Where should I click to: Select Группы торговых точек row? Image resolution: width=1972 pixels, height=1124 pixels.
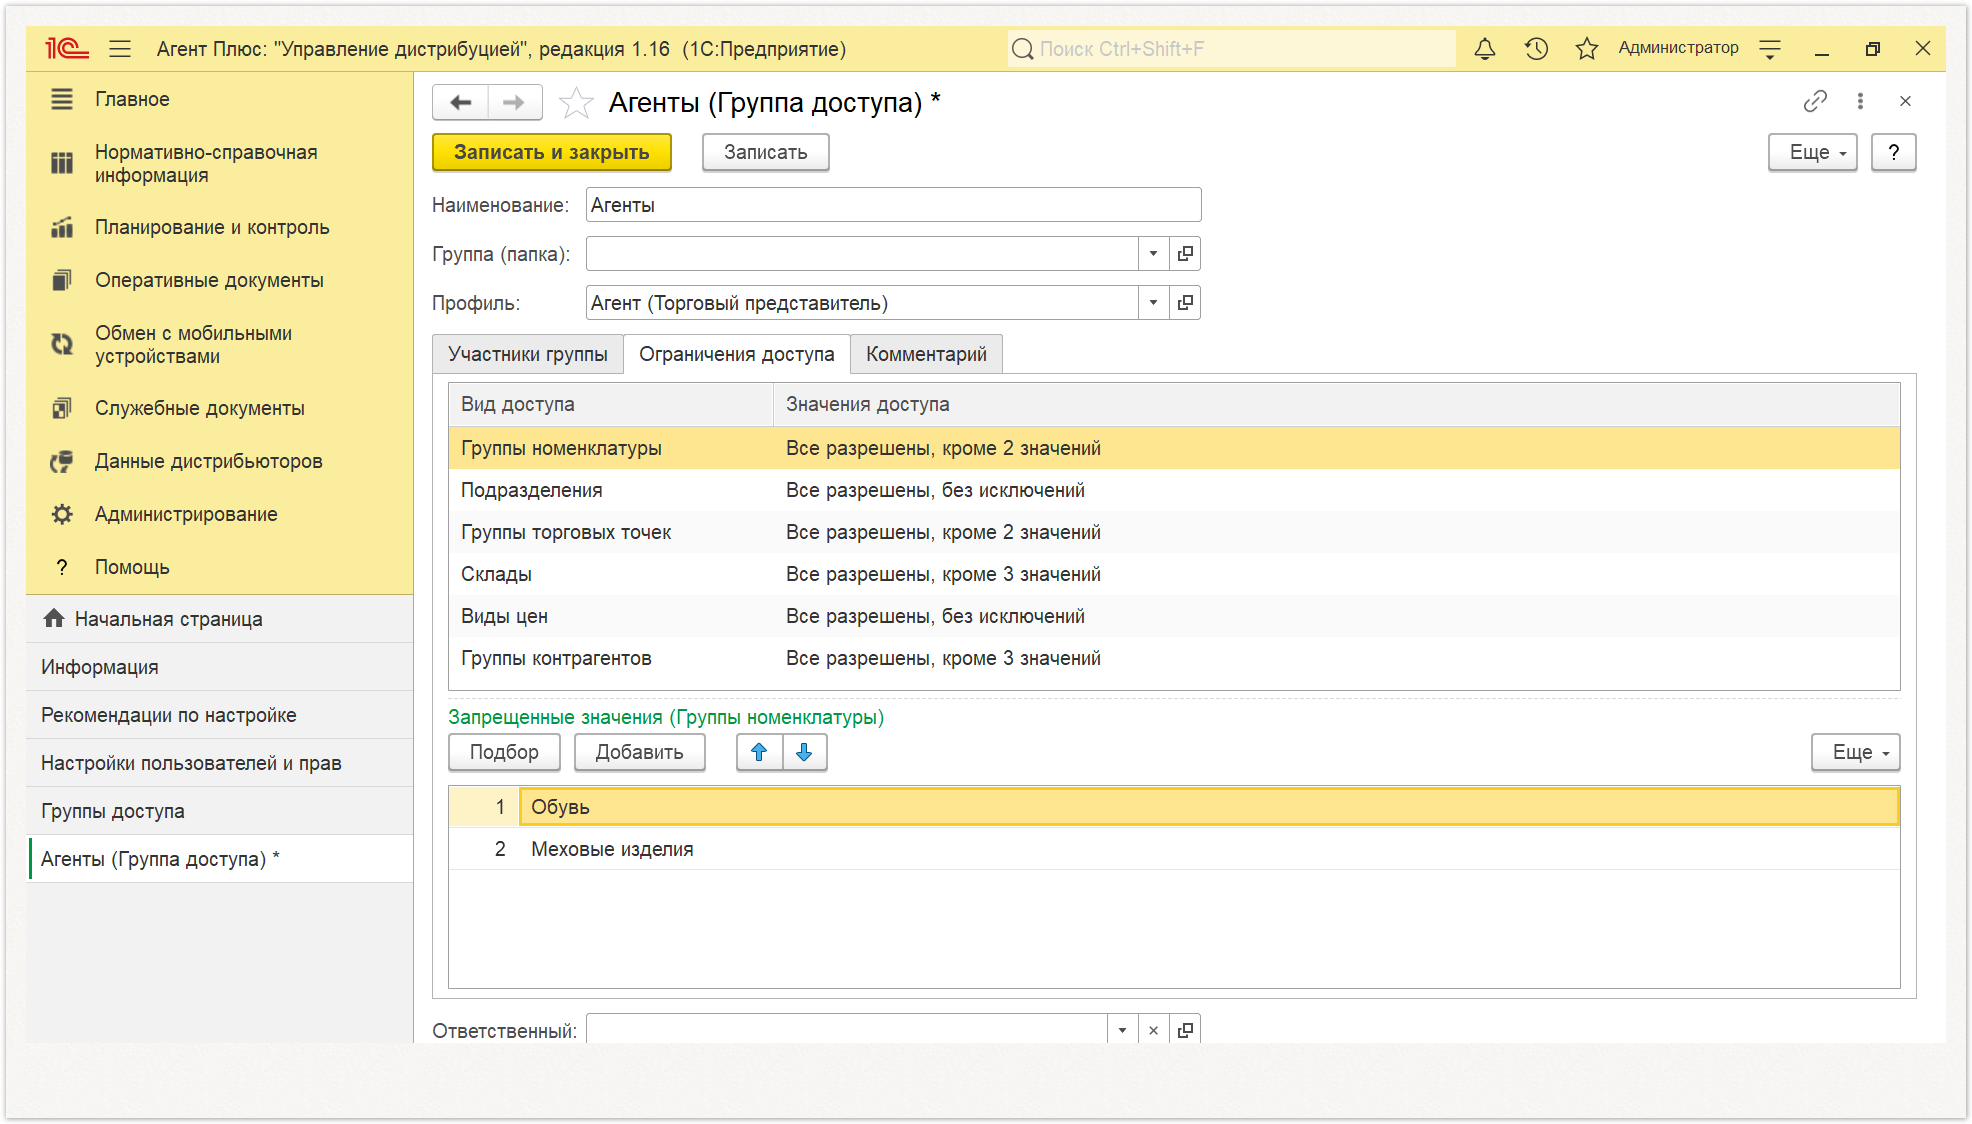1174,532
